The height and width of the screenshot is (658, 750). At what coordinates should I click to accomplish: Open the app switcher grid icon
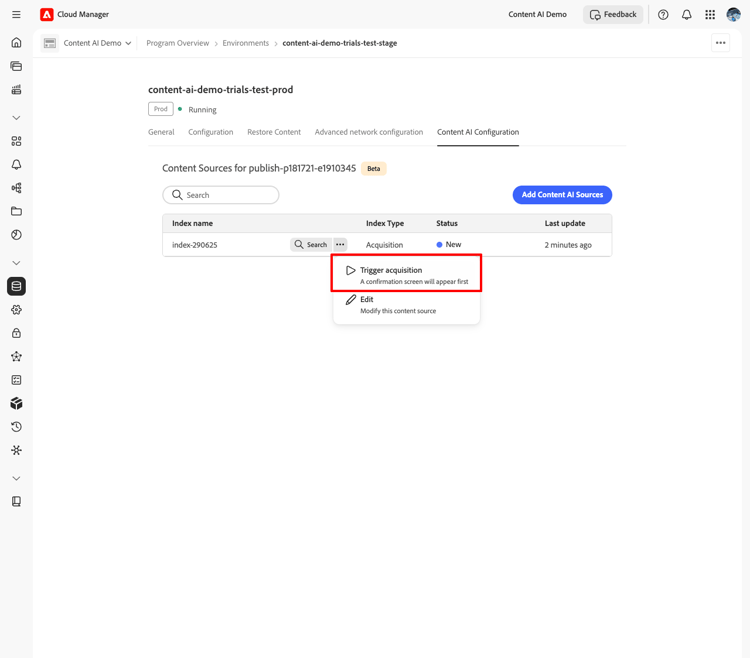tap(710, 15)
